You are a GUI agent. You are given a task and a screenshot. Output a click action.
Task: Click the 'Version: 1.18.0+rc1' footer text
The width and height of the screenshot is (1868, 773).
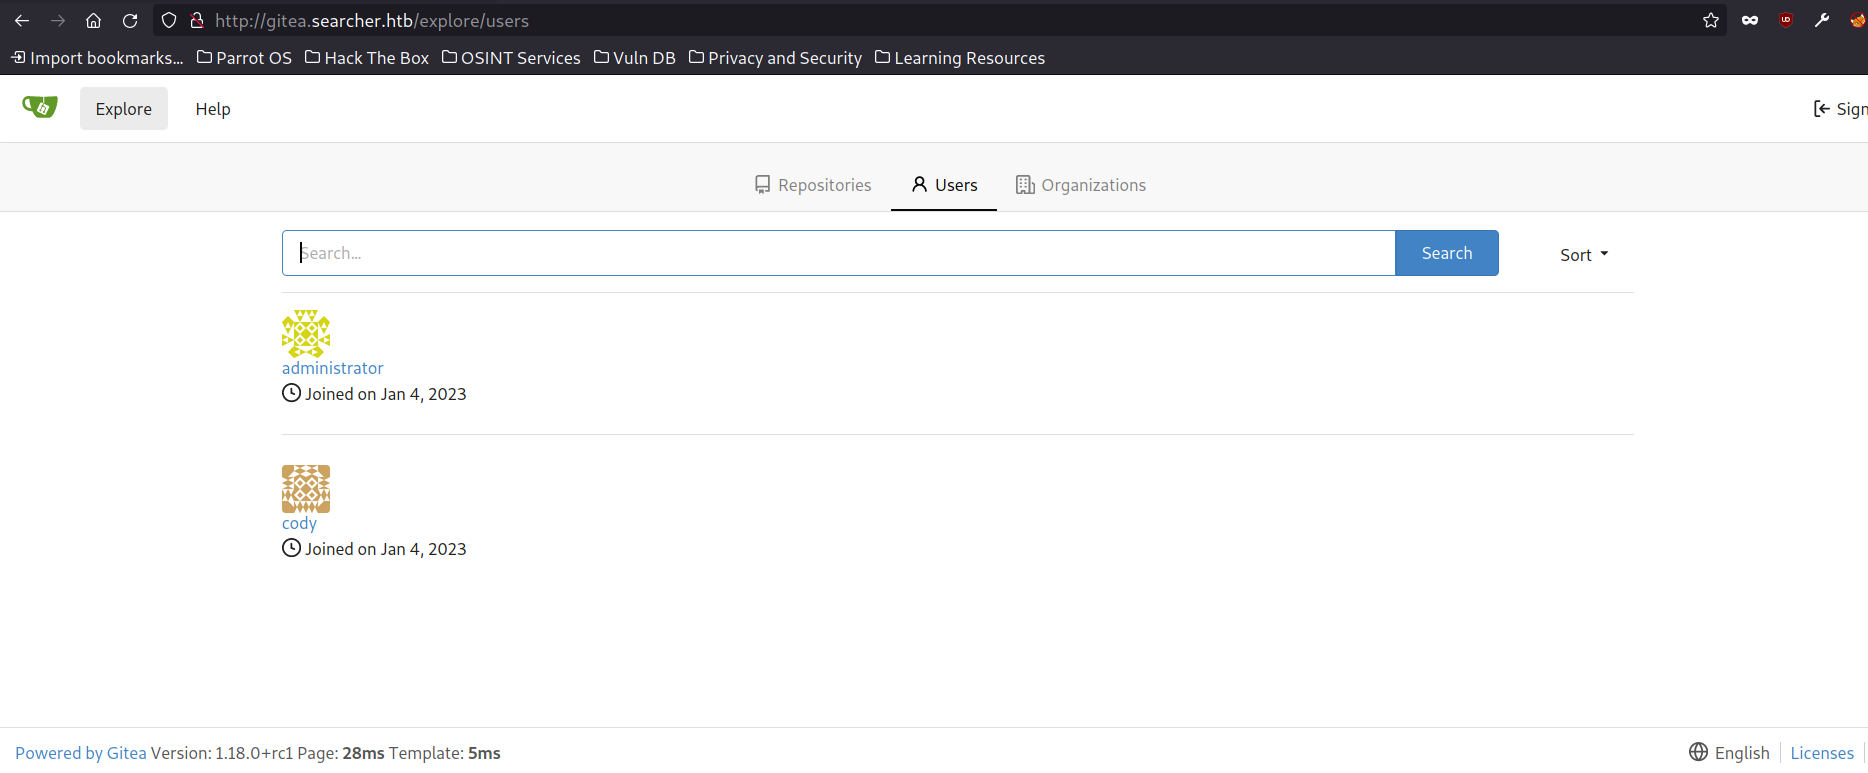pyautogui.click(x=222, y=753)
